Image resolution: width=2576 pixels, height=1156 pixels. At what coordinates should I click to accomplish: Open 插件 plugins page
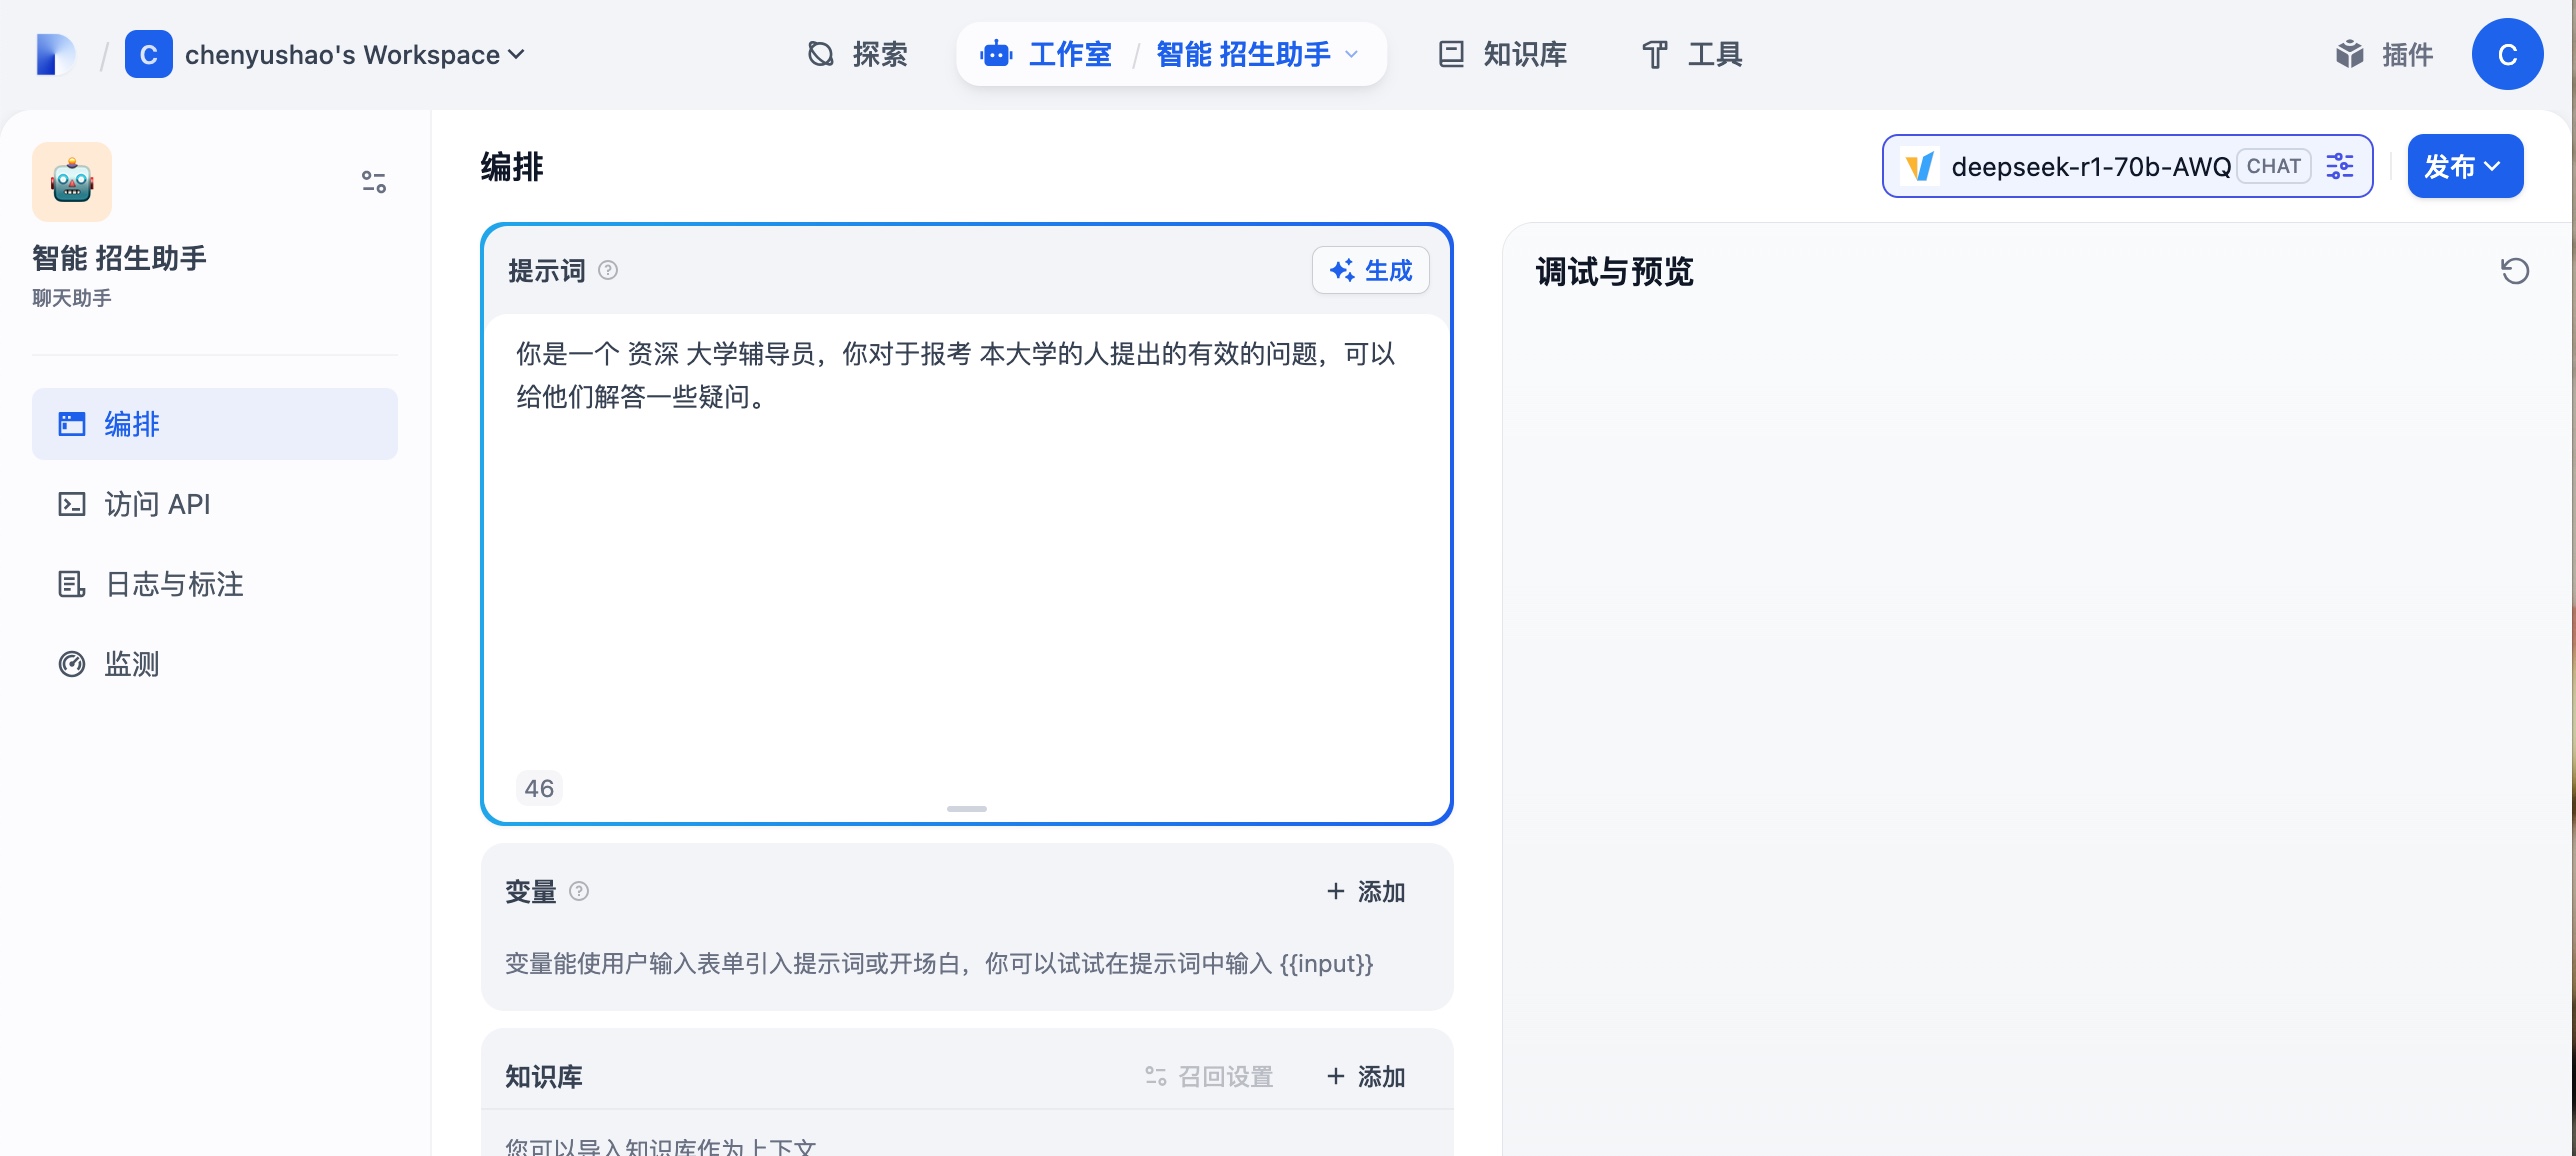click(2384, 54)
